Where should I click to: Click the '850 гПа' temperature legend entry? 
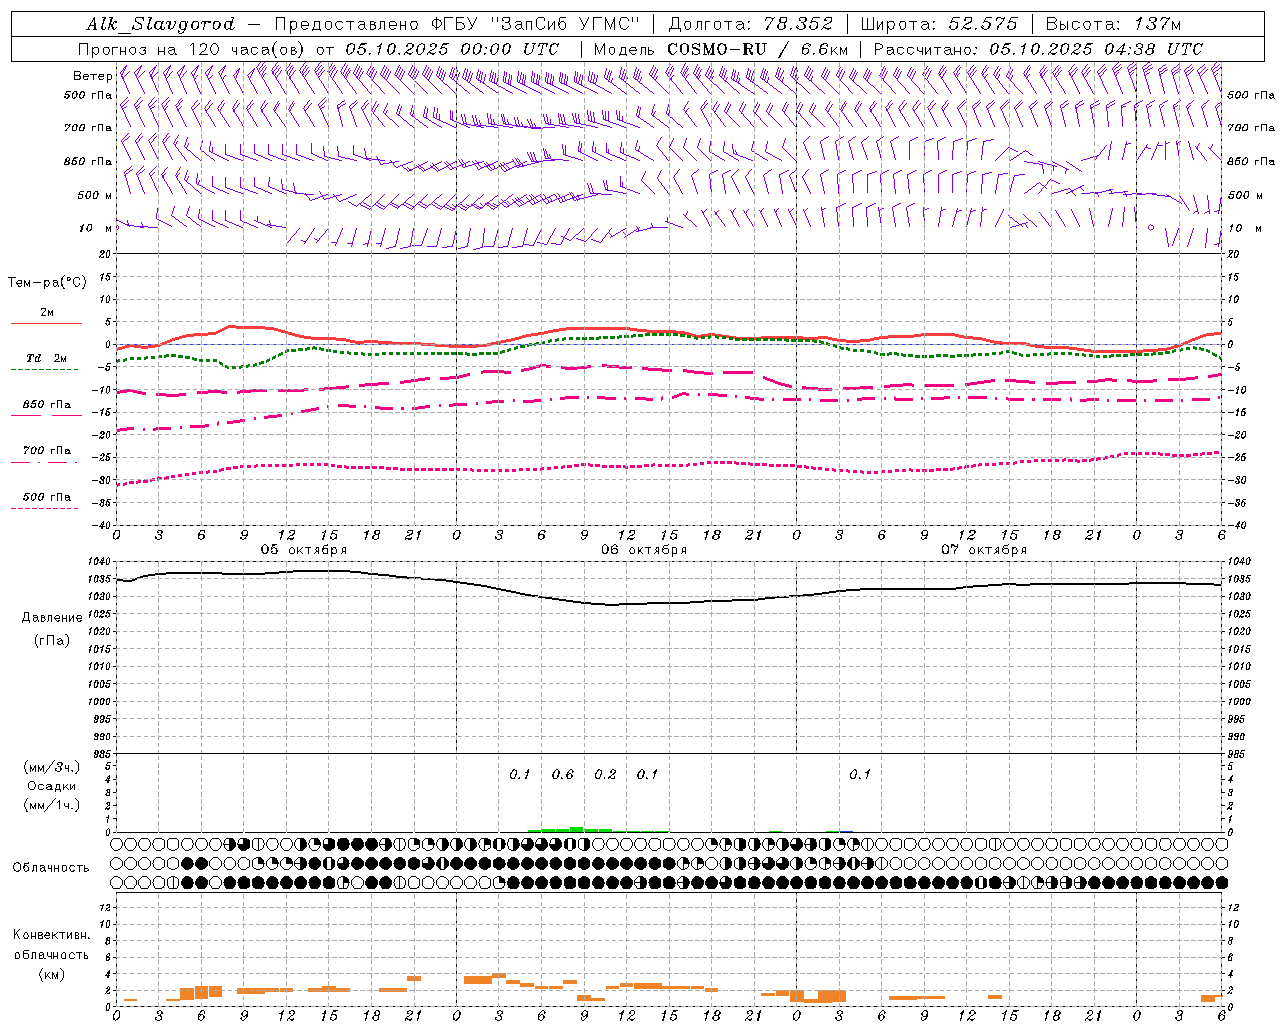(x=47, y=405)
